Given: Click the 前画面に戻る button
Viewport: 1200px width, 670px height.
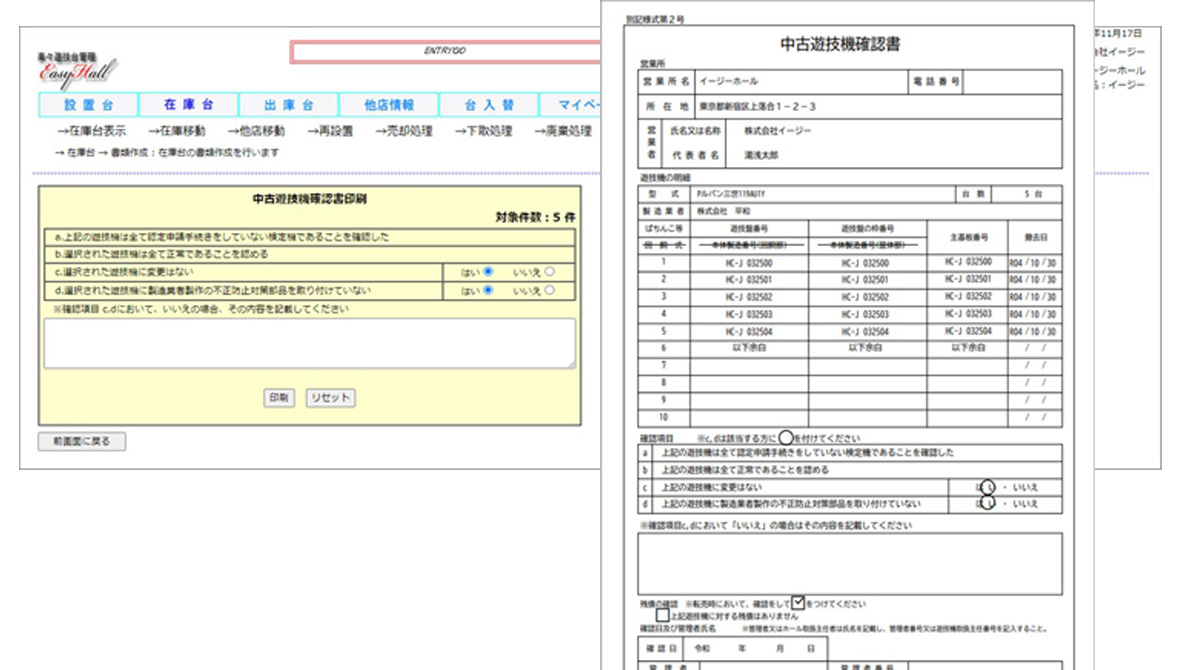Looking at the screenshot, I should (82, 441).
